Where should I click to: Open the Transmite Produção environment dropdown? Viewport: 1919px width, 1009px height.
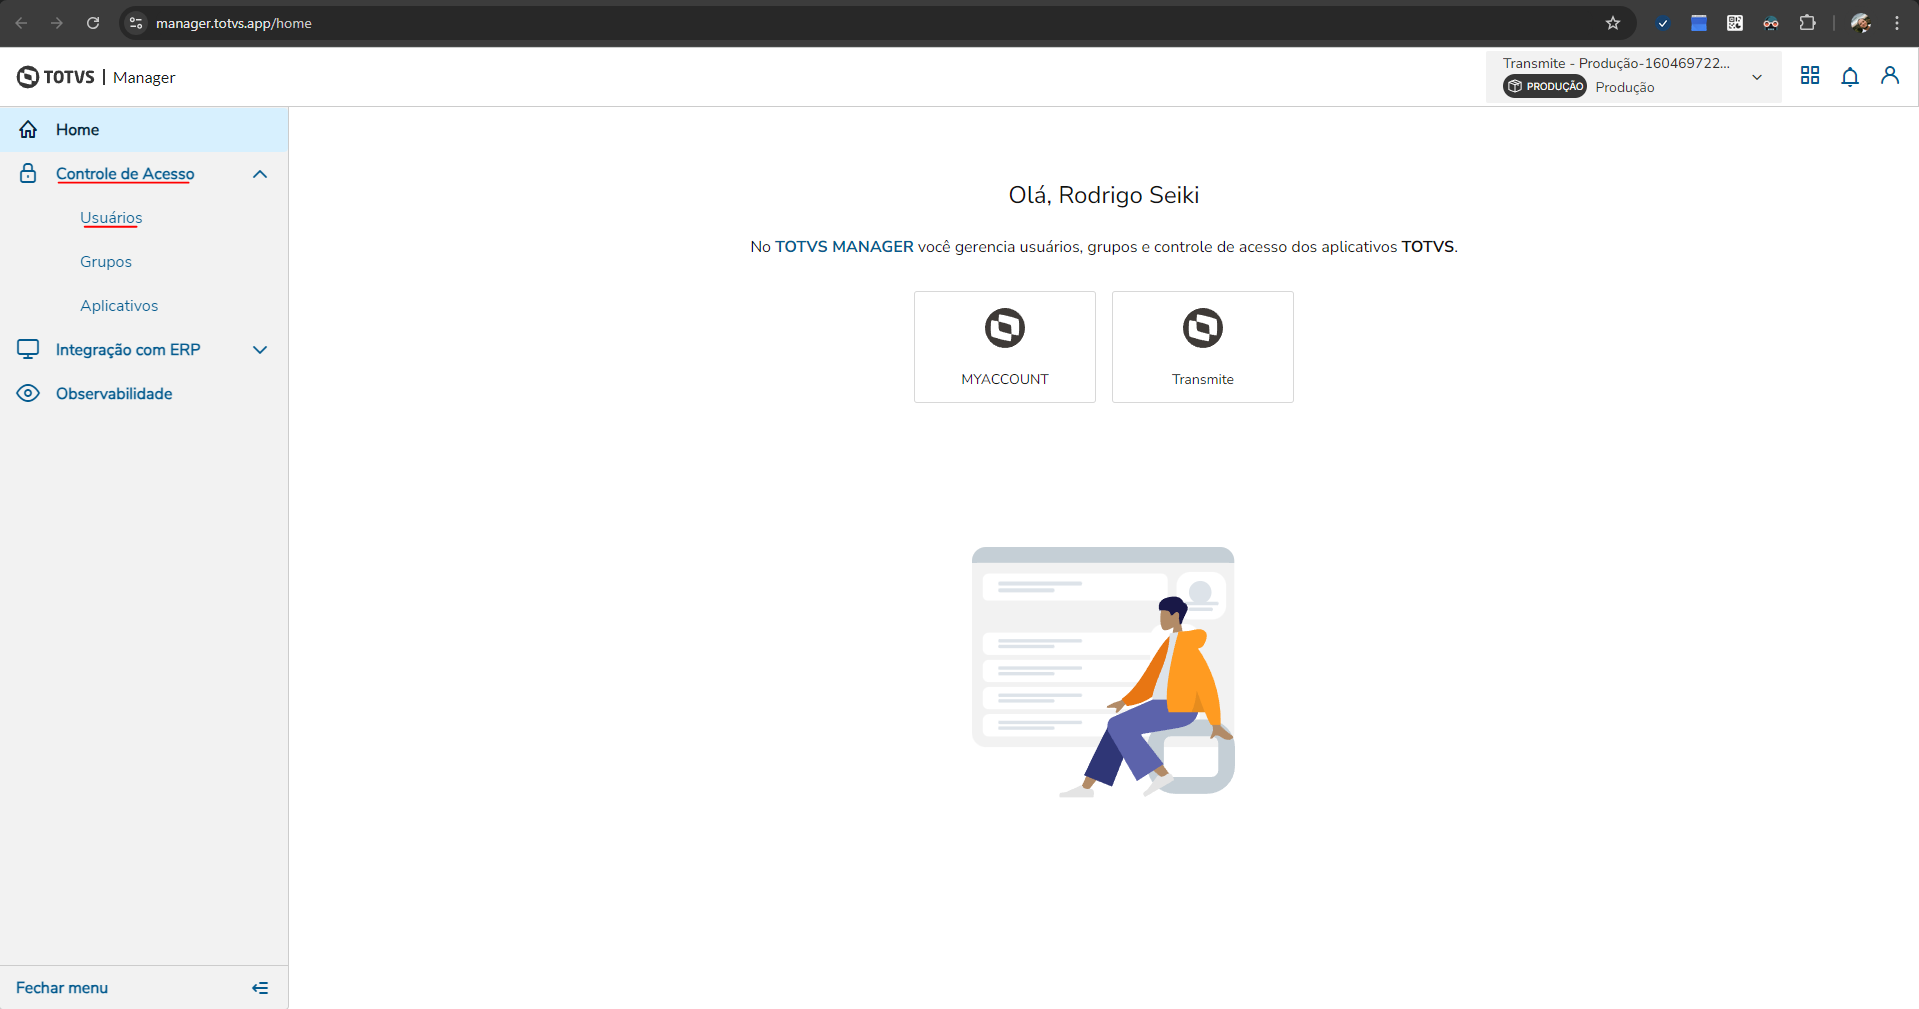click(1633, 76)
